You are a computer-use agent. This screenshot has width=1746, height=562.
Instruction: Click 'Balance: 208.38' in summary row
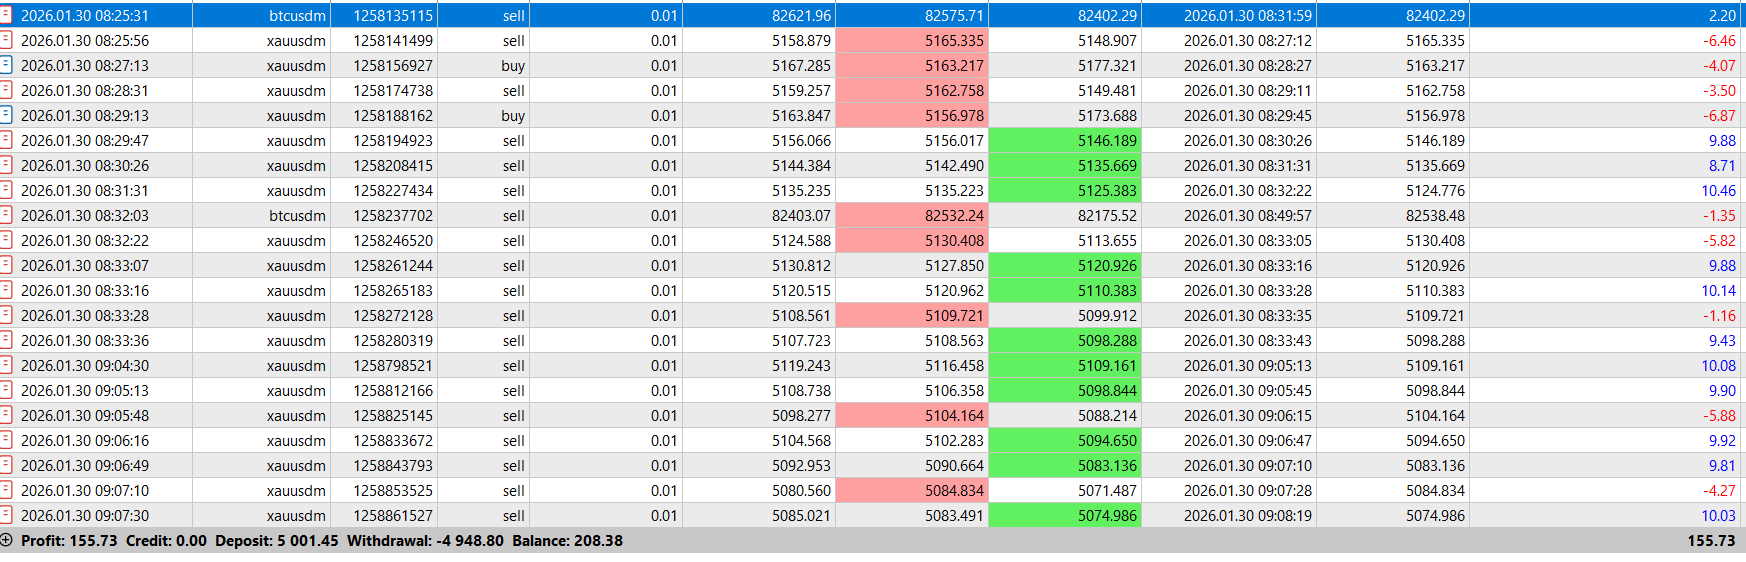coord(567,541)
